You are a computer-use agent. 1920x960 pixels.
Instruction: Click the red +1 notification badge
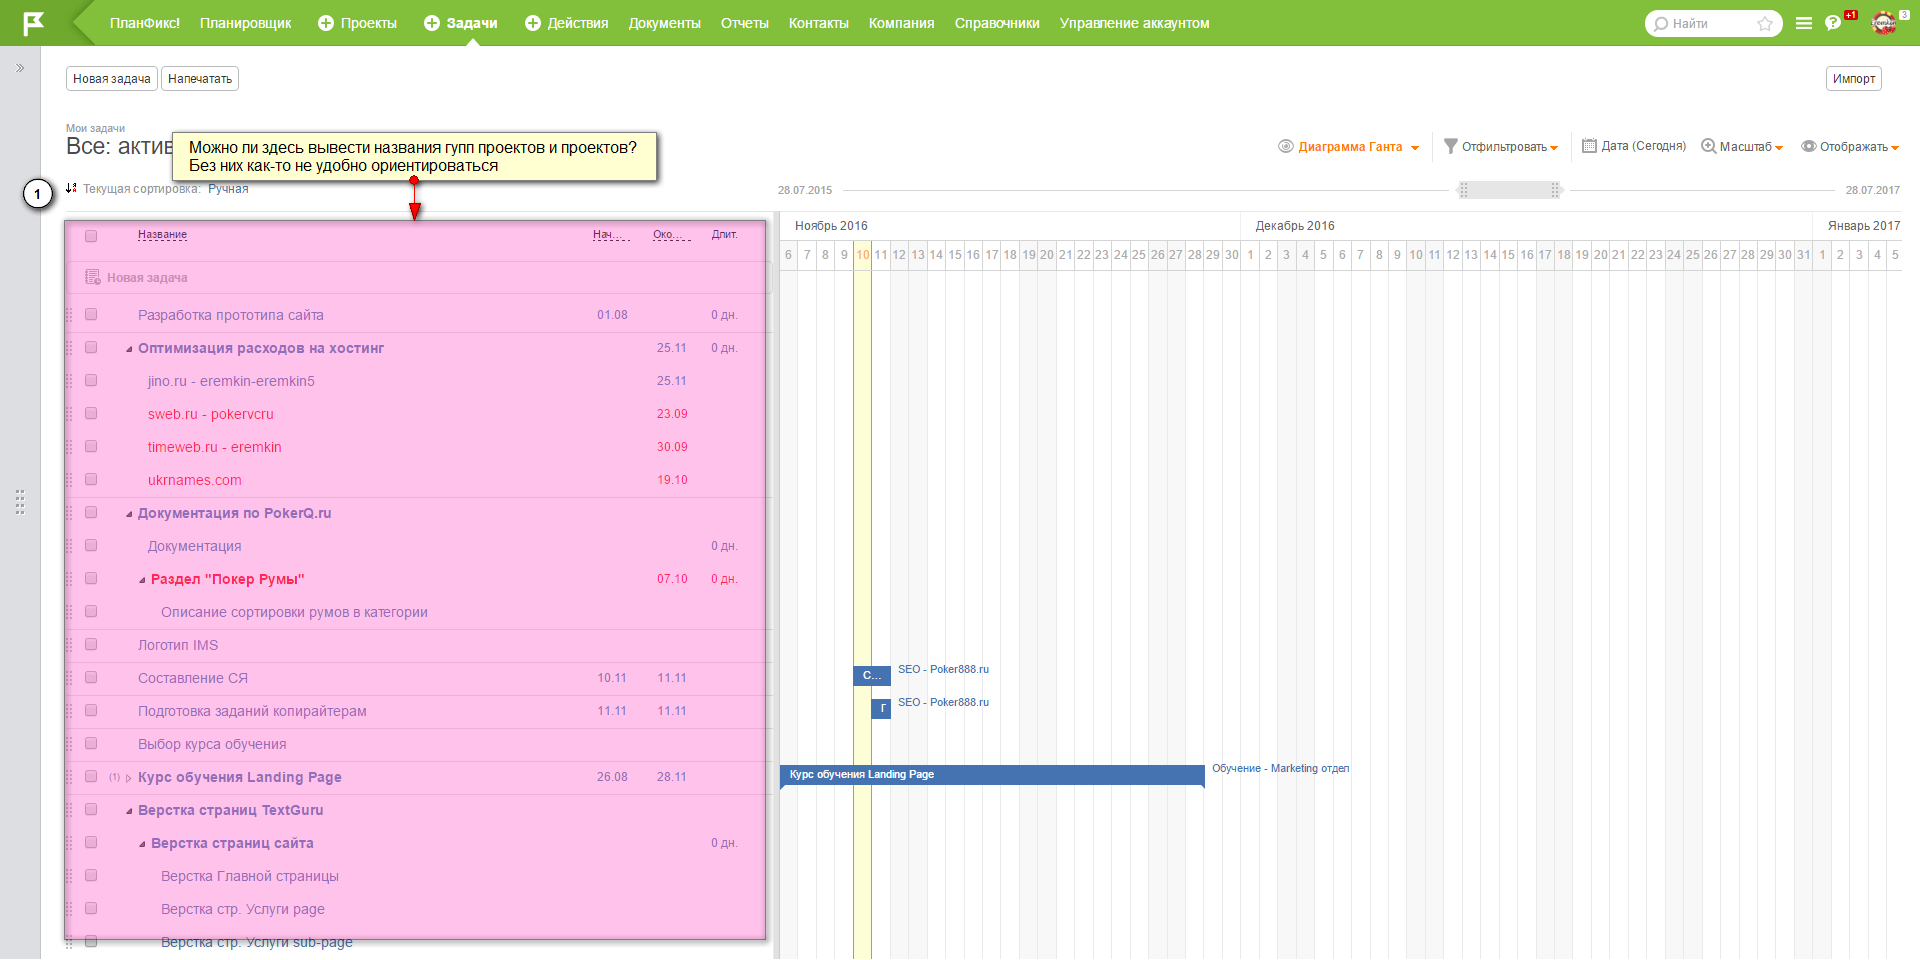coord(1851,15)
